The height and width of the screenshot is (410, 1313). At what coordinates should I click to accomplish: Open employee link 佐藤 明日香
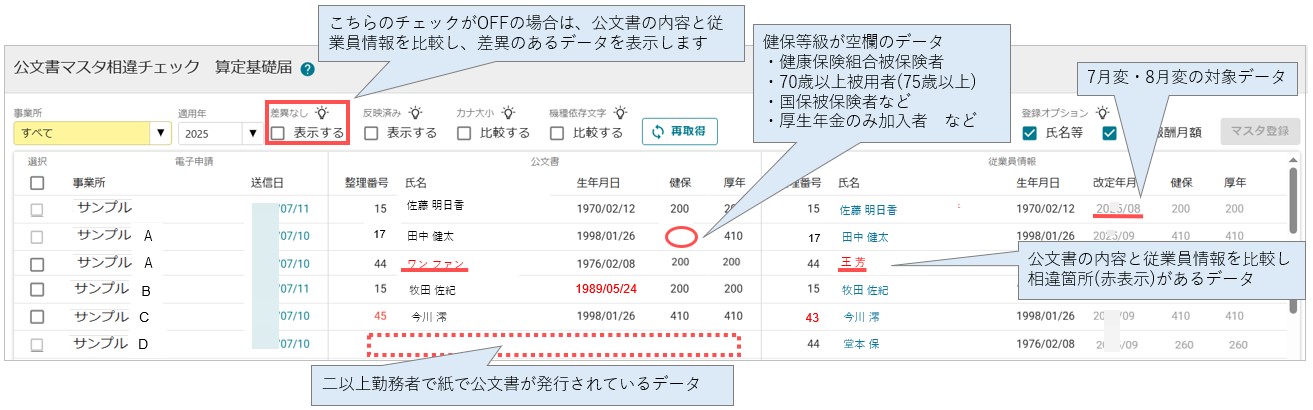(869, 209)
